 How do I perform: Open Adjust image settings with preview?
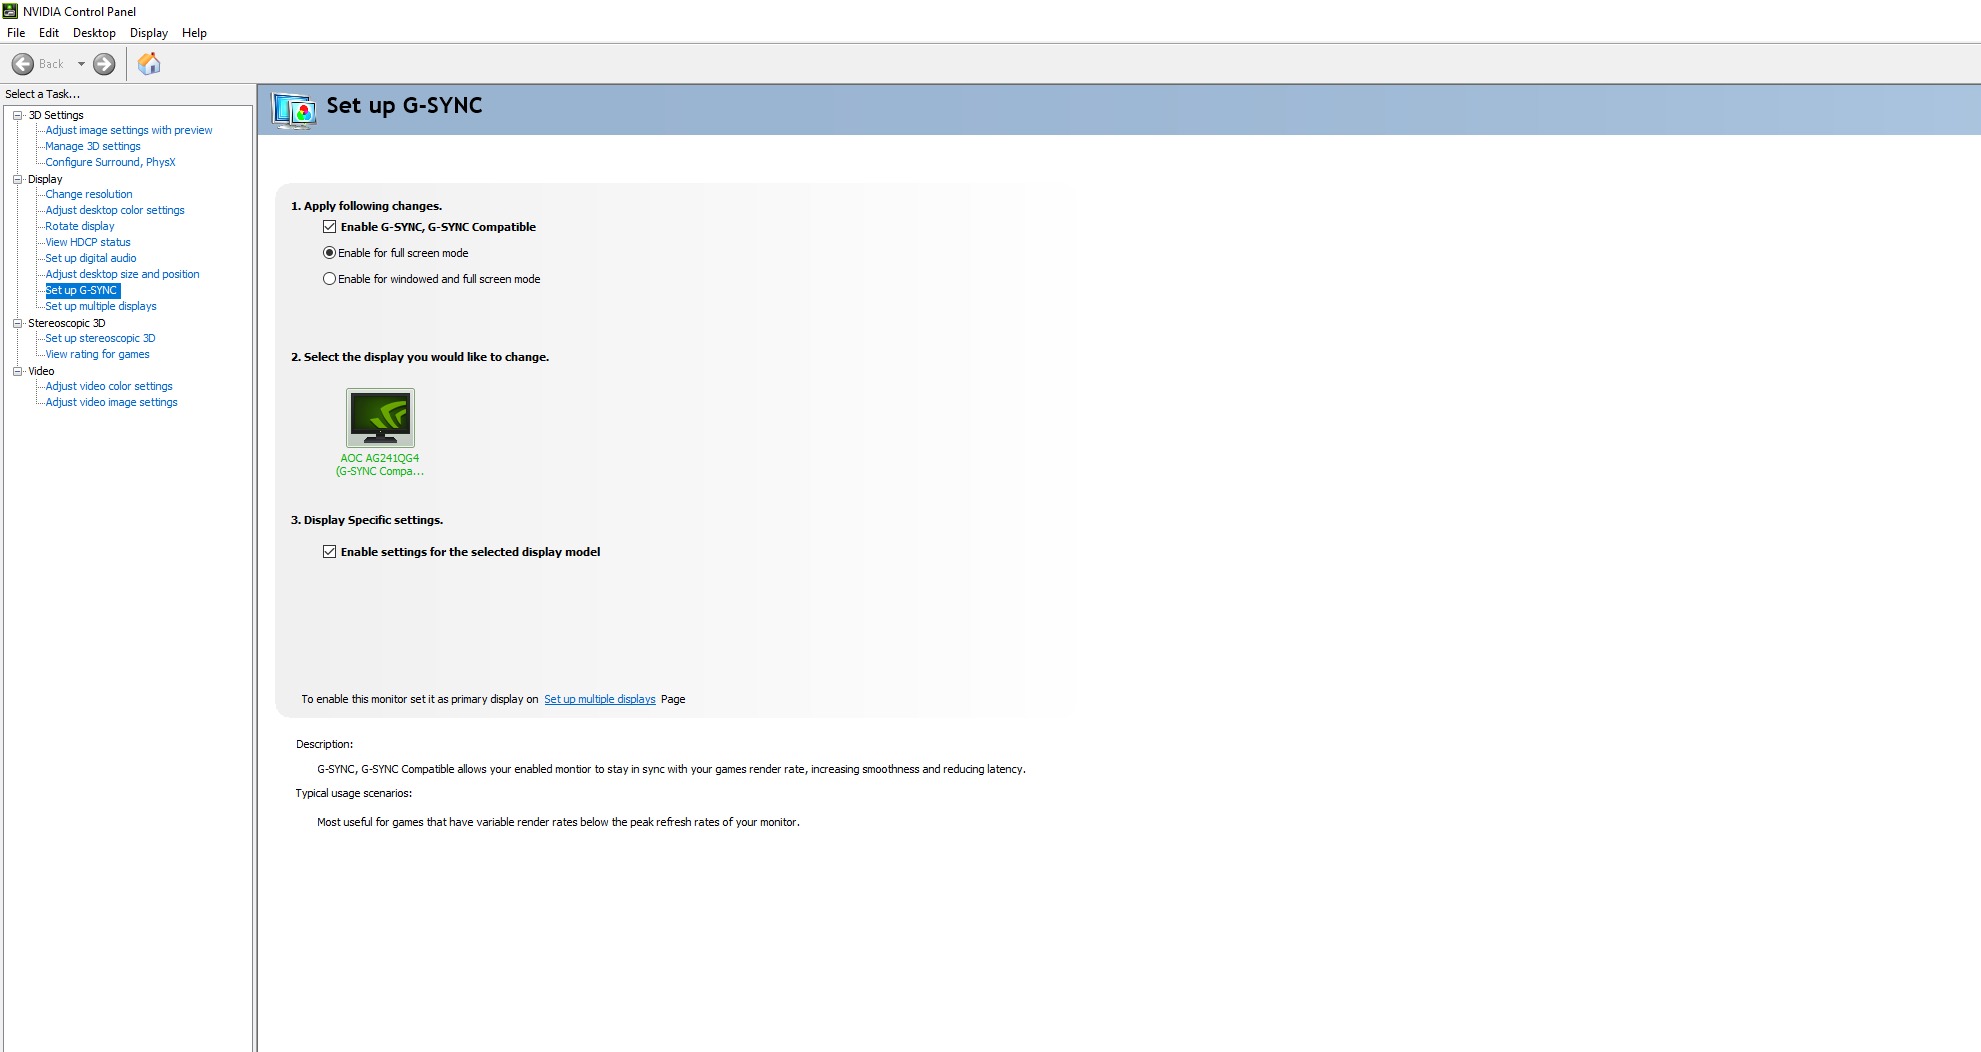click(x=129, y=130)
